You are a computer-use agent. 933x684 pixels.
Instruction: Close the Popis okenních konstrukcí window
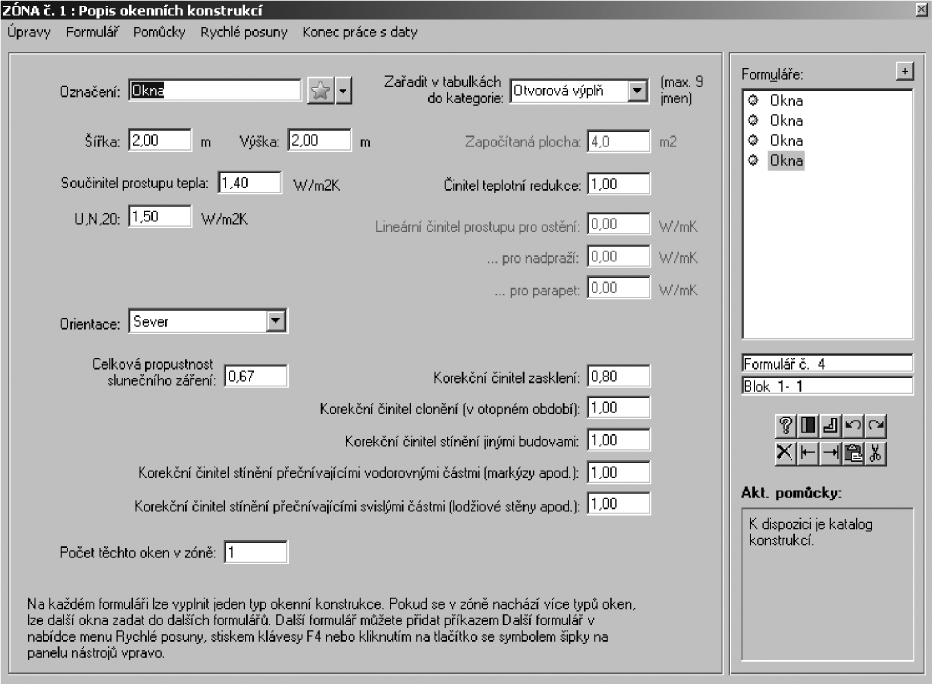pyautogui.click(x=922, y=10)
